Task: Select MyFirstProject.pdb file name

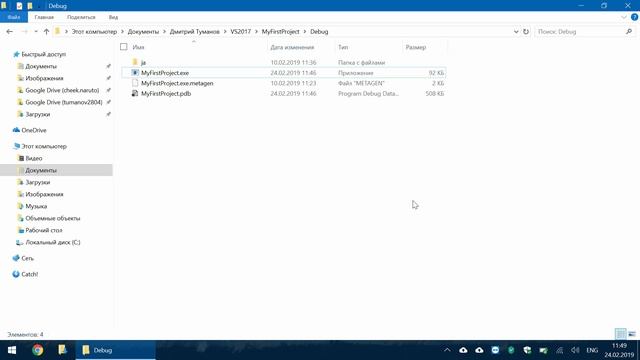Action: pyautogui.click(x=166, y=93)
